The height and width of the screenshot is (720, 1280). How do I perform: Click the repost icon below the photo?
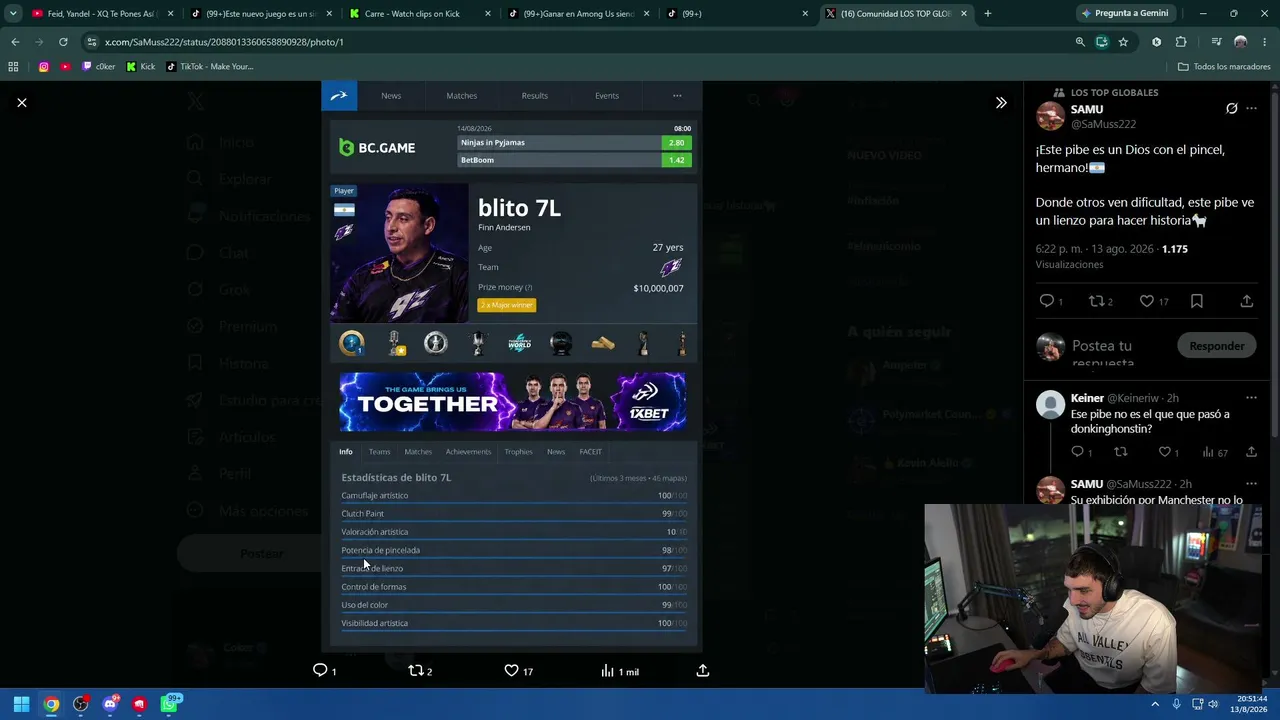(416, 670)
